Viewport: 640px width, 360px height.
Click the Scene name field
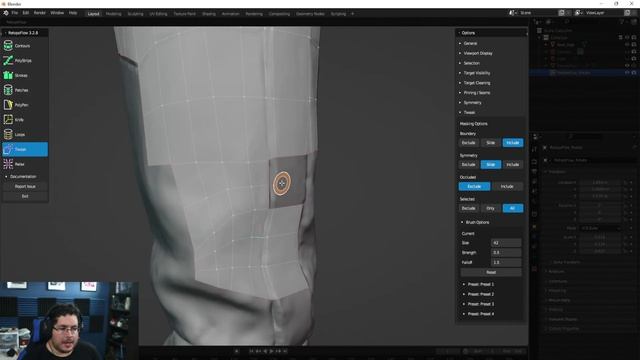(537, 13)
